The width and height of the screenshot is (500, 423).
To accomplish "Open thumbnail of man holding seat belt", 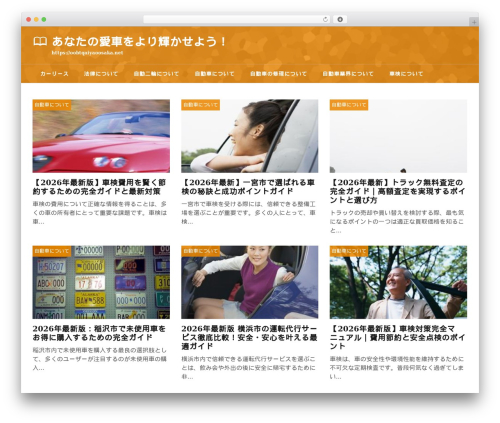I will tap(398, 282).
